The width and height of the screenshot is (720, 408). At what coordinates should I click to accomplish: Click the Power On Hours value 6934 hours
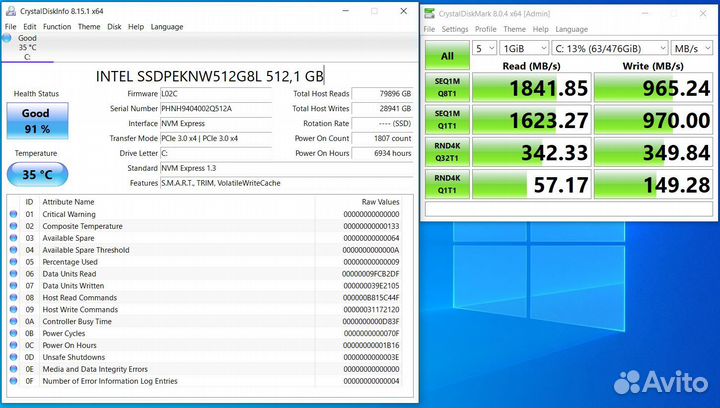click(382, 153)
